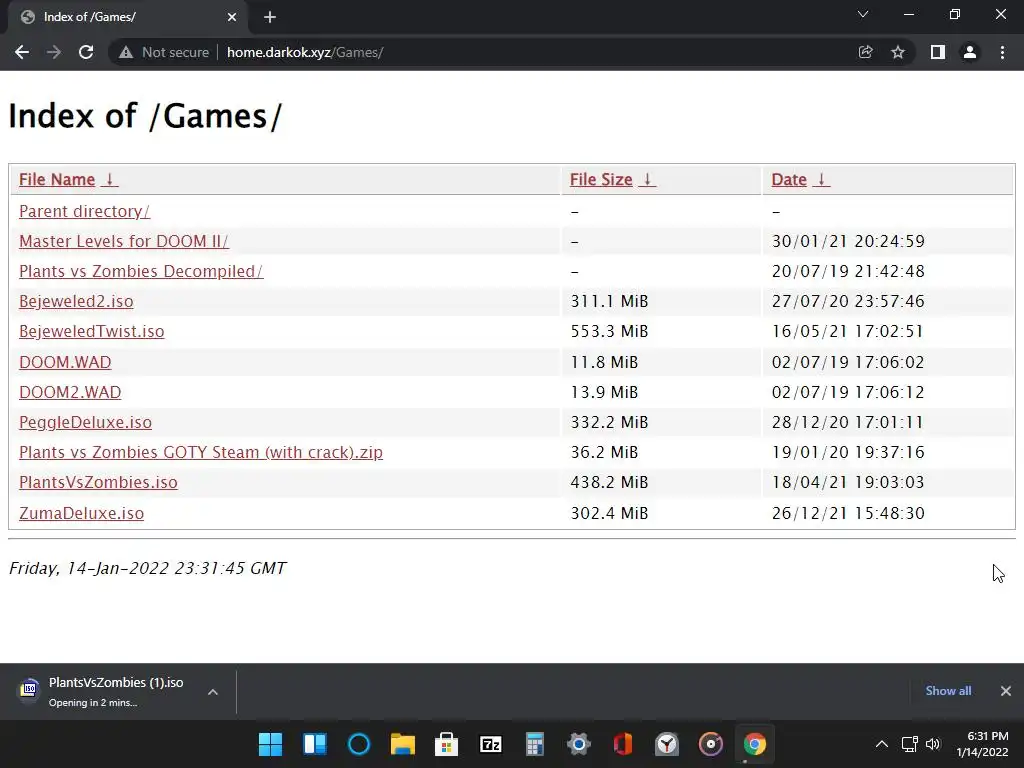This screenshot has height=768, width=1024.
Task: Click the Not secure warning icon
Action: [x=126, y=52]
